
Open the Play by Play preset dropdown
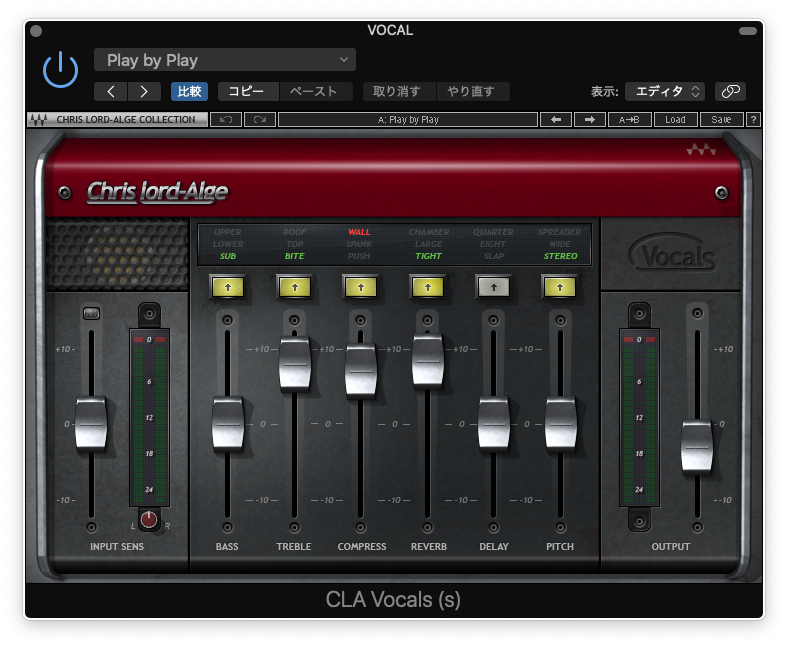point(225,60)
